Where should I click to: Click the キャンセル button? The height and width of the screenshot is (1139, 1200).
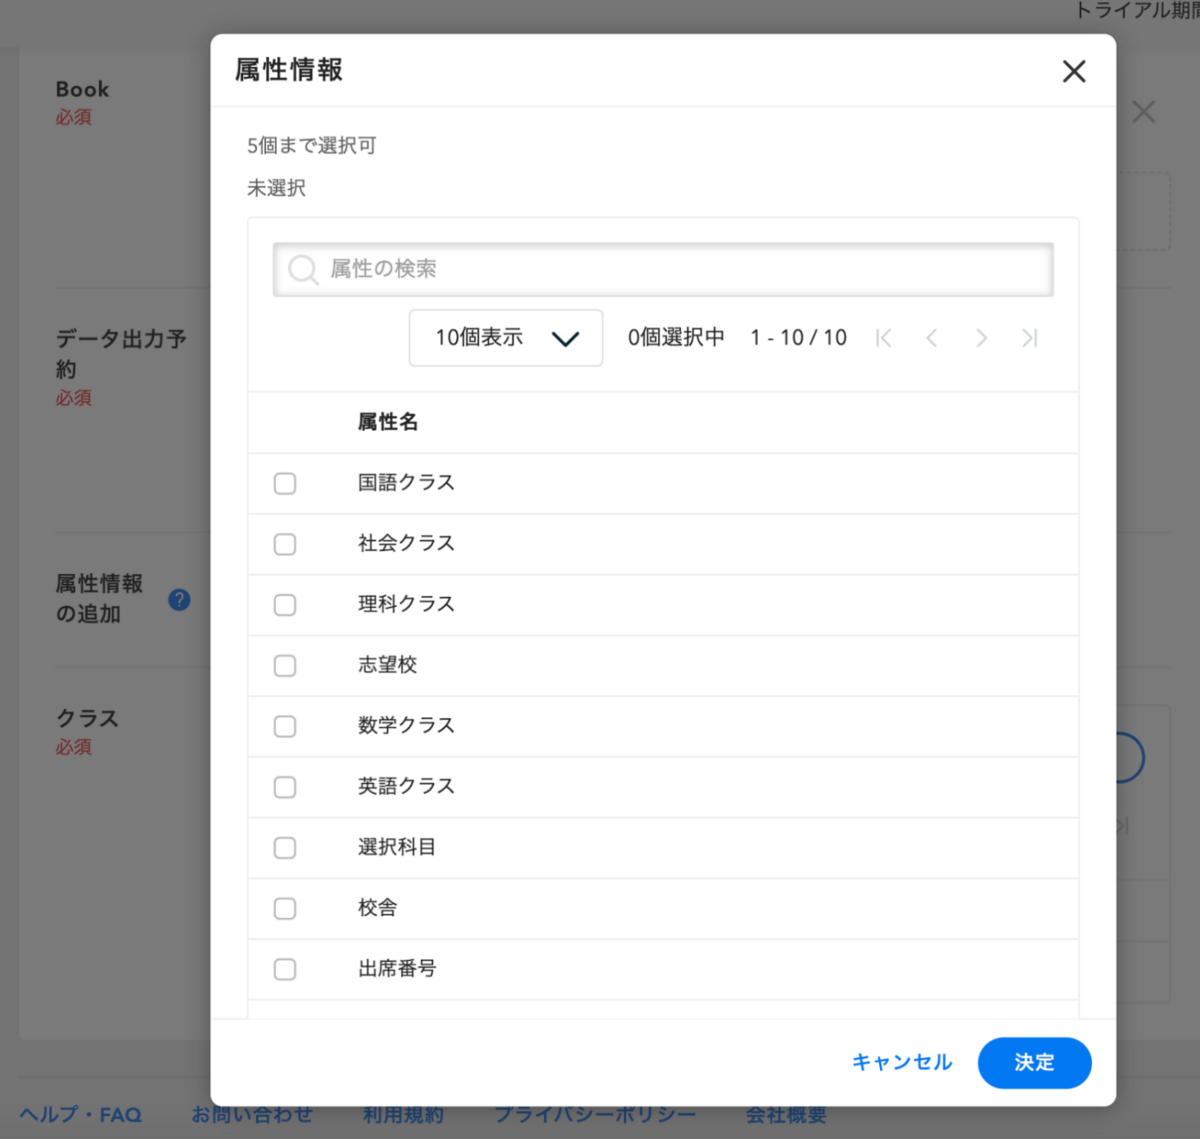pyautogui.click(x=902, y=1062)
